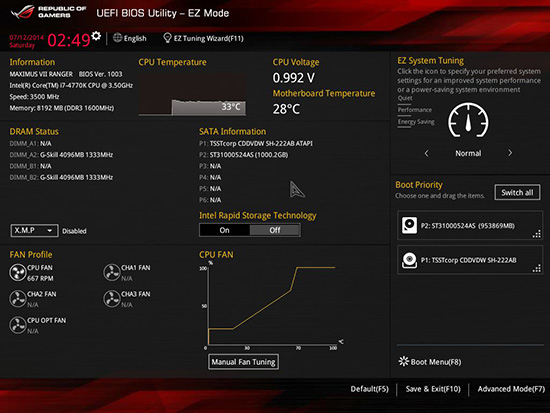Select English language option
Image resolution: width=550 pixels, height=413 pixels.
tap(135, 38)
